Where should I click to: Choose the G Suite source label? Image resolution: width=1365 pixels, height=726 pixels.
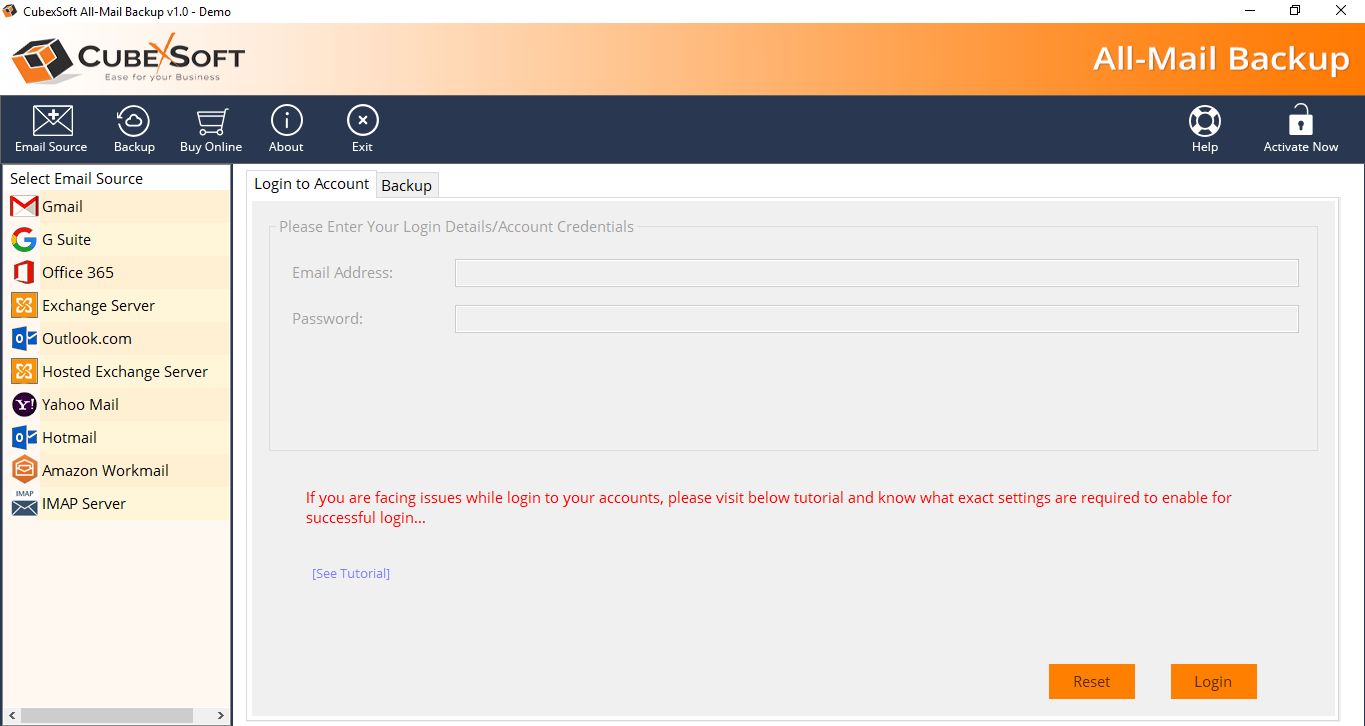coord(66,240)
